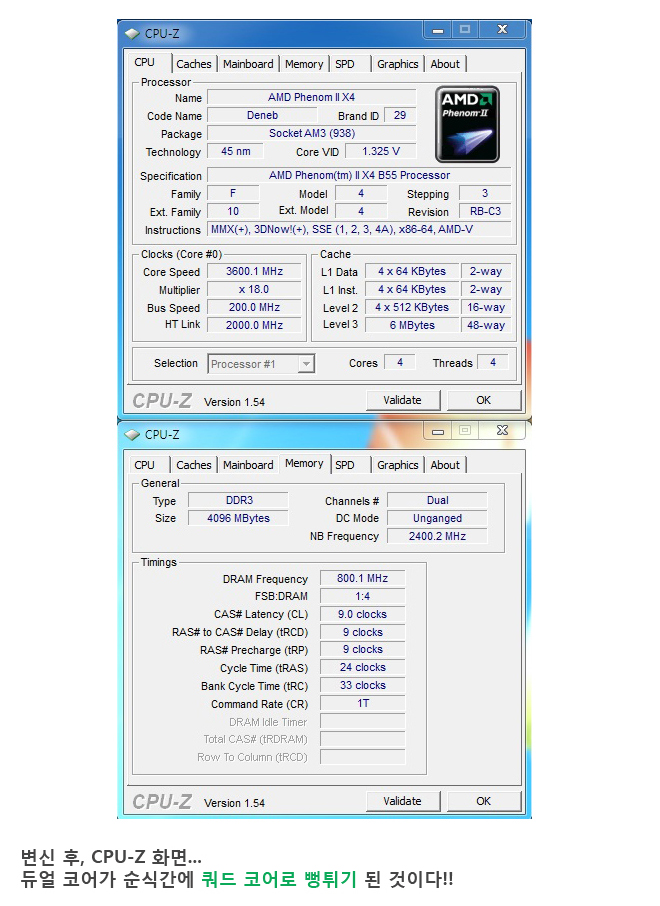Click the Specification field with B55 Processor
This screenshot has width=660, height=906.
[359, 175]
